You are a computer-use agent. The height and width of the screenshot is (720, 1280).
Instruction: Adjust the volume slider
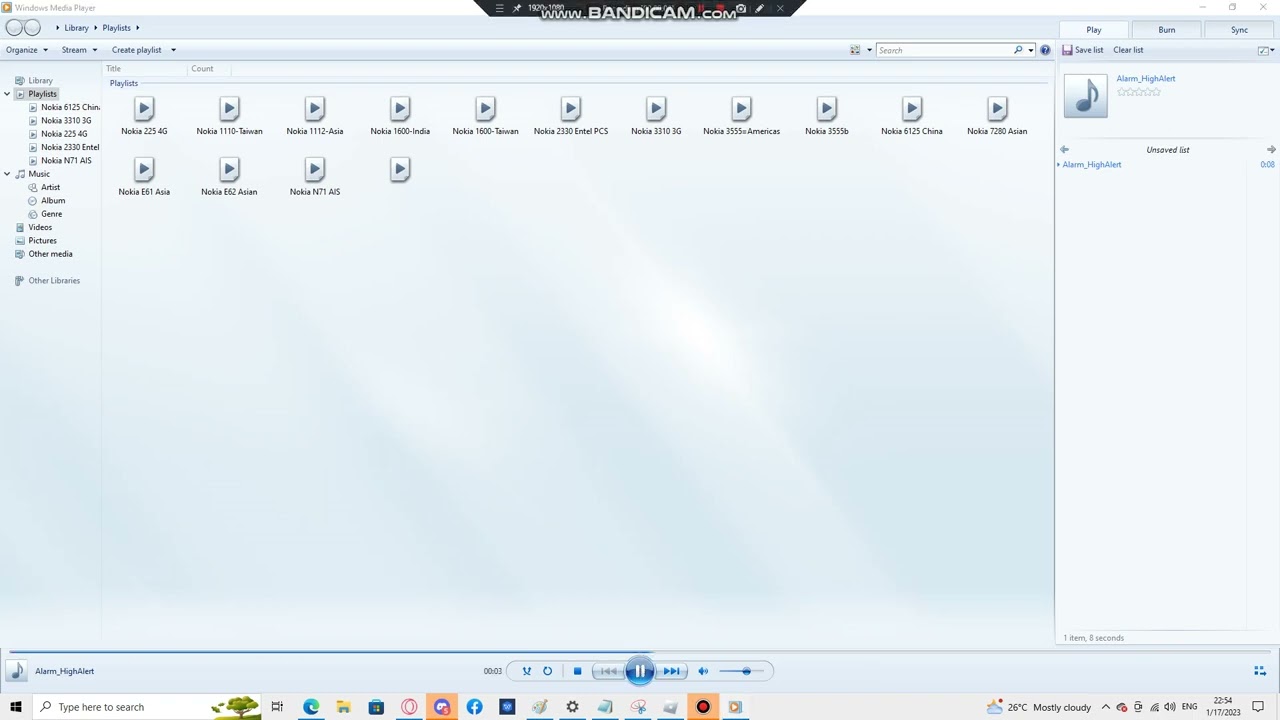tap(743, 671)
